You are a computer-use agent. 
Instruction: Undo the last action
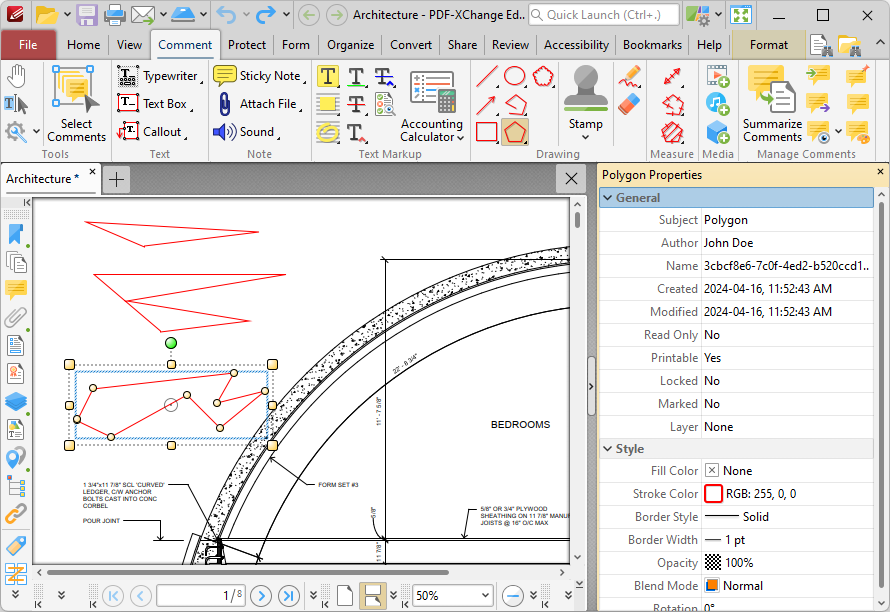(226, 15)
